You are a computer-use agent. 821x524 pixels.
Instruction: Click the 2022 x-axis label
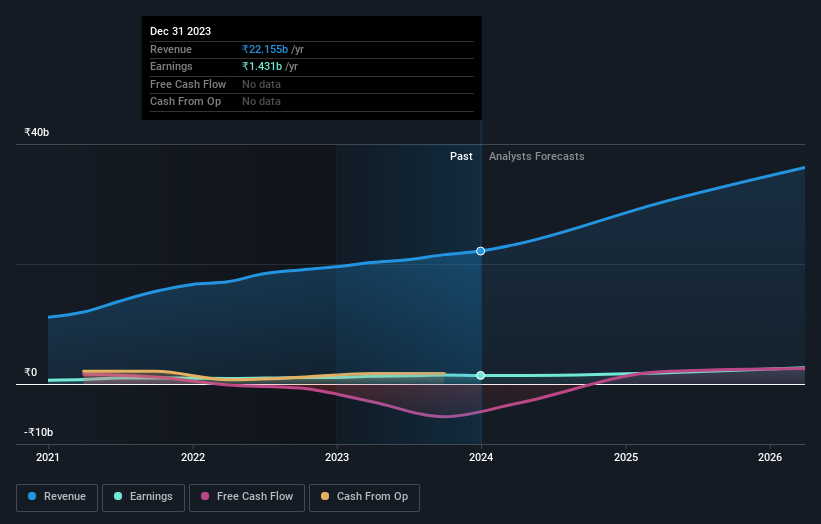(x=193, y=457)
